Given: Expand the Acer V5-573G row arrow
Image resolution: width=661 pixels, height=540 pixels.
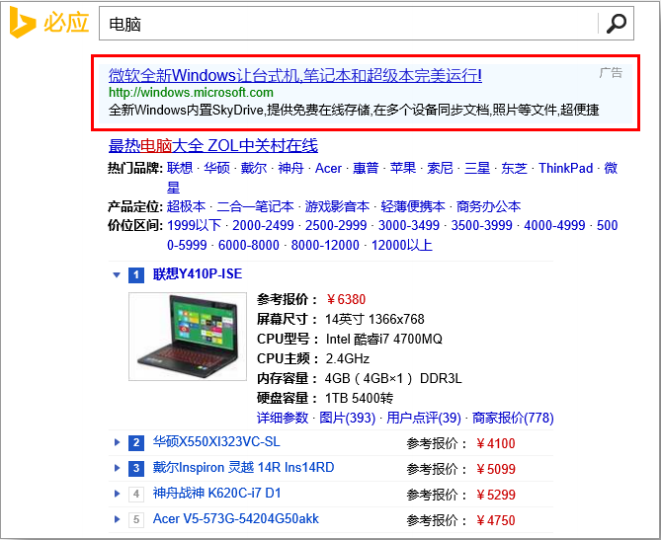Looking at the screenshot, I should coord(117,519).
